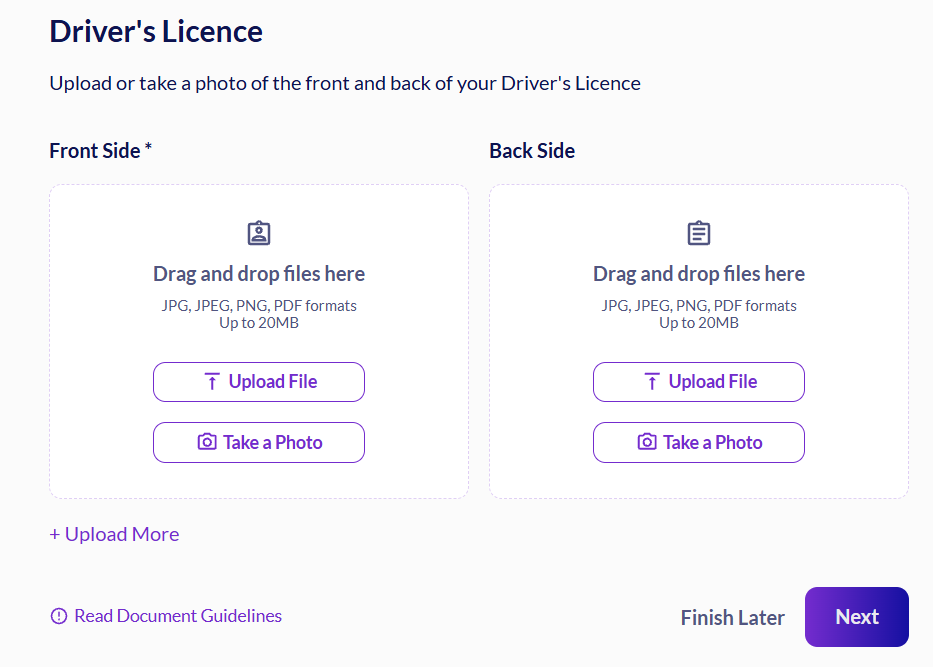Take a Photo of the licence Front Side
933x667 pixels.
click(259, 443)
